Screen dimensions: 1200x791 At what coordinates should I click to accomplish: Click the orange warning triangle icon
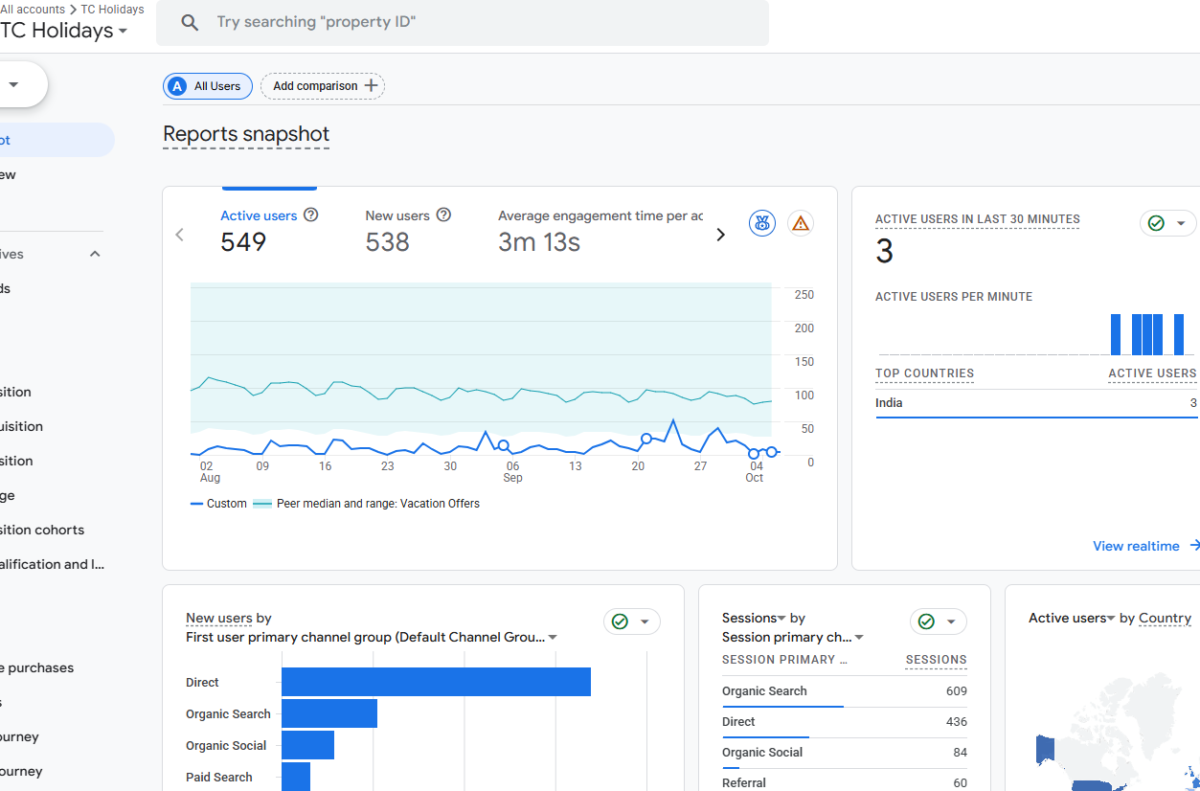pos(800,223)
